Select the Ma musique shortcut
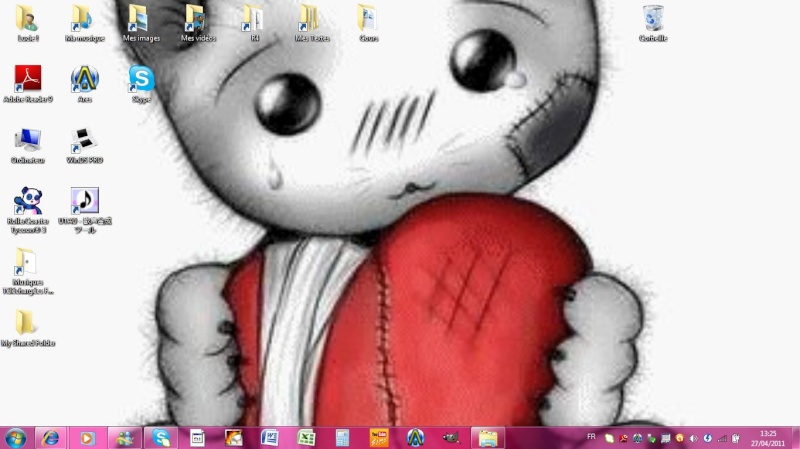 pyautogui.click(x=85, y=23)
